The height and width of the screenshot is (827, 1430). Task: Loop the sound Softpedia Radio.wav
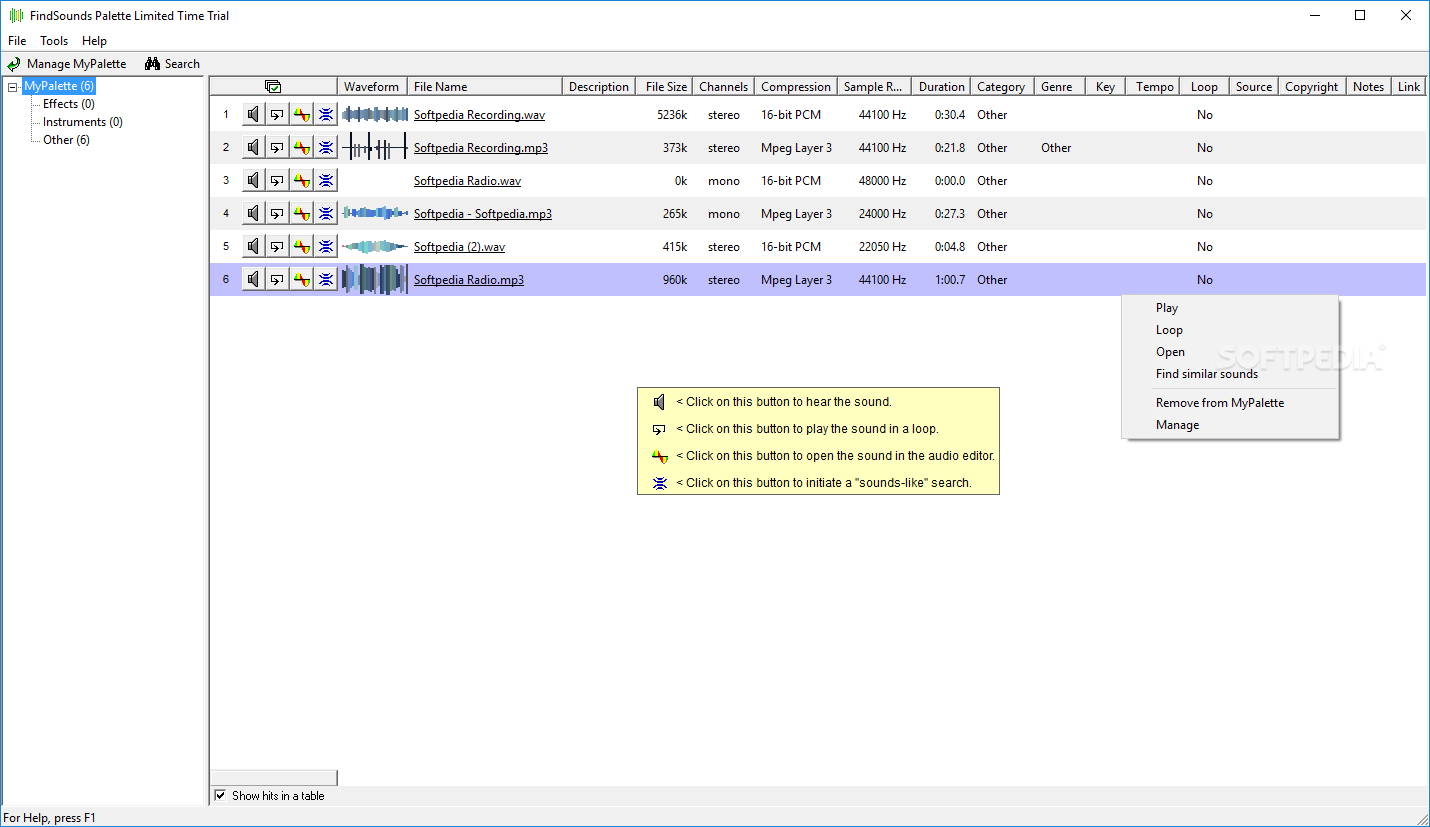pyautogui.click(x=277, y=181)
